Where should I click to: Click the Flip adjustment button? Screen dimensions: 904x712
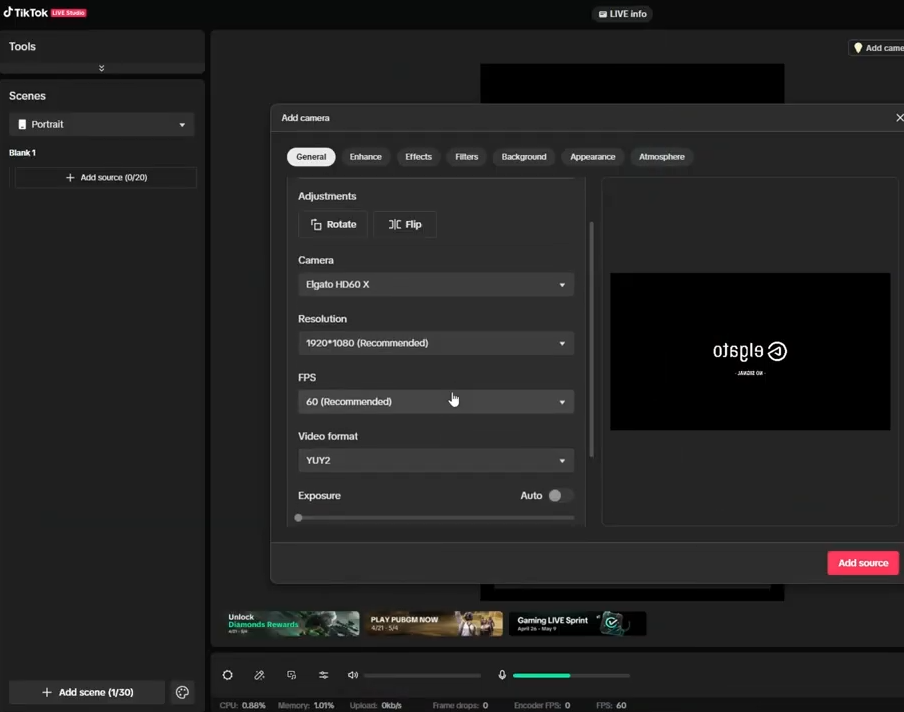[x=405, y=225]
